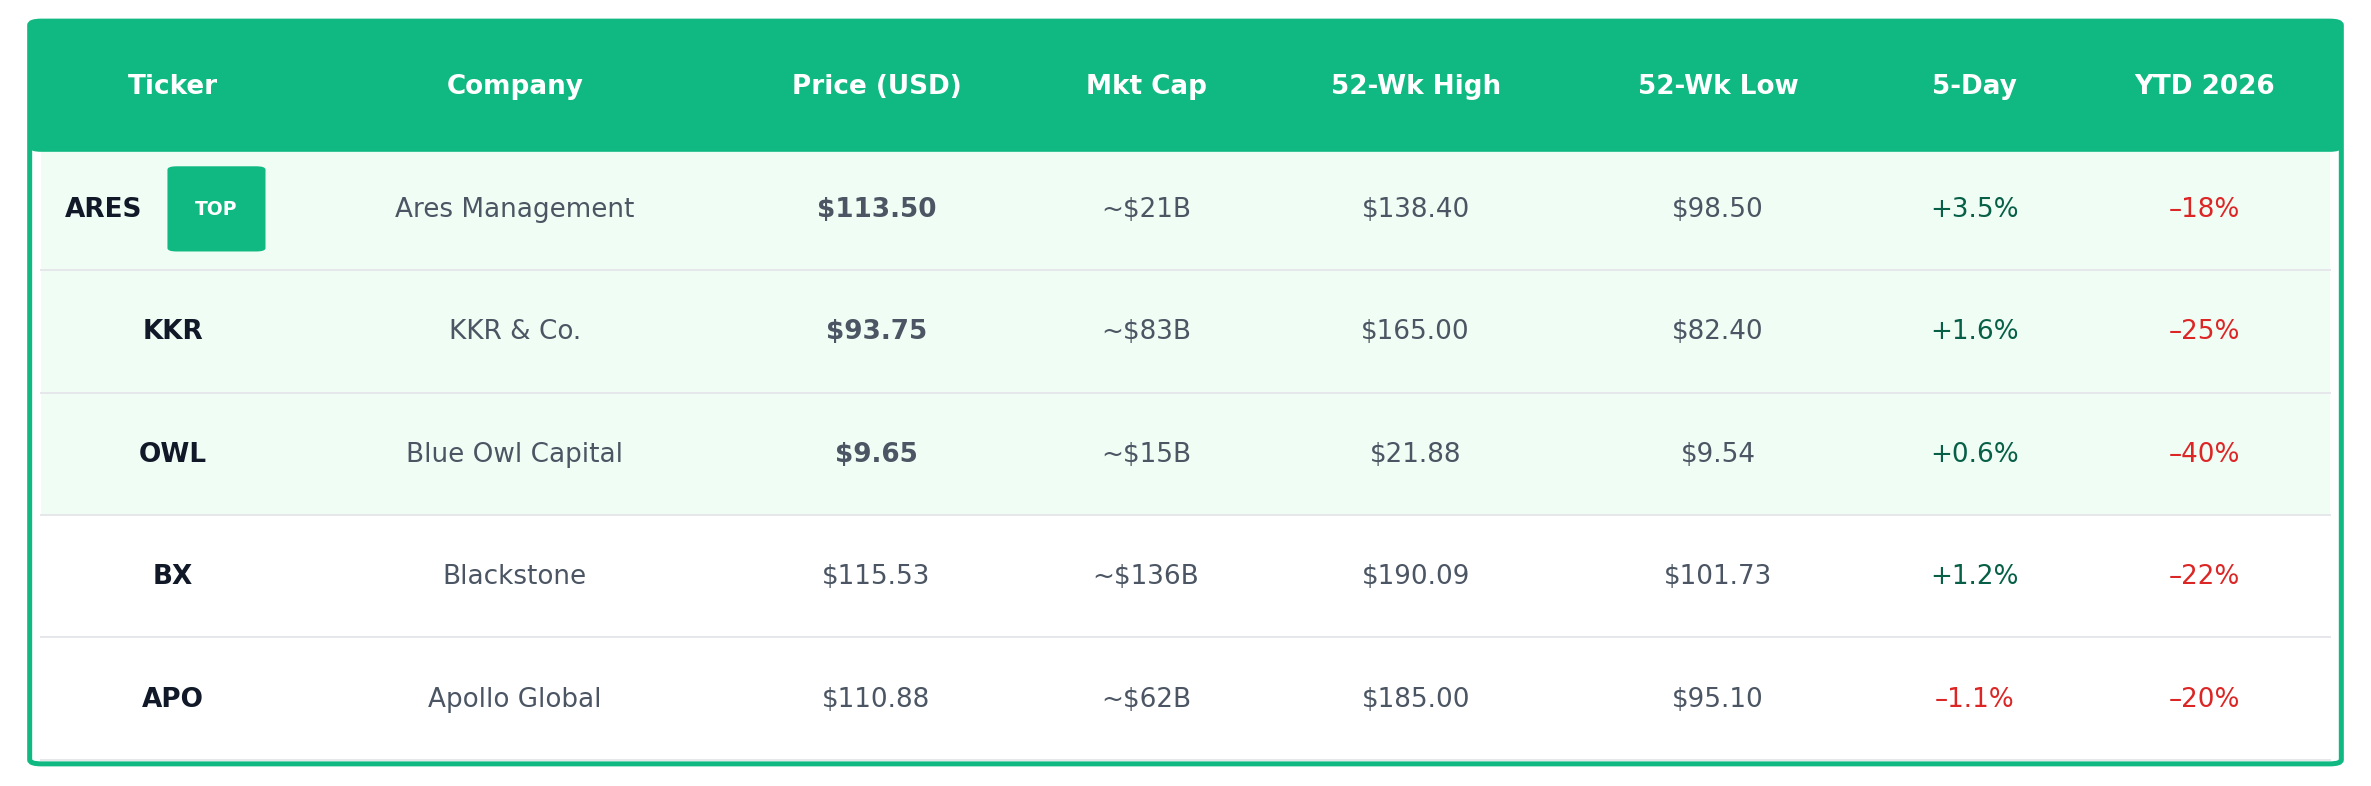Click Apollo's –1.1% five-day change
The height and width of the screenshot is (786, 2371).
(x=1974, y=699)
